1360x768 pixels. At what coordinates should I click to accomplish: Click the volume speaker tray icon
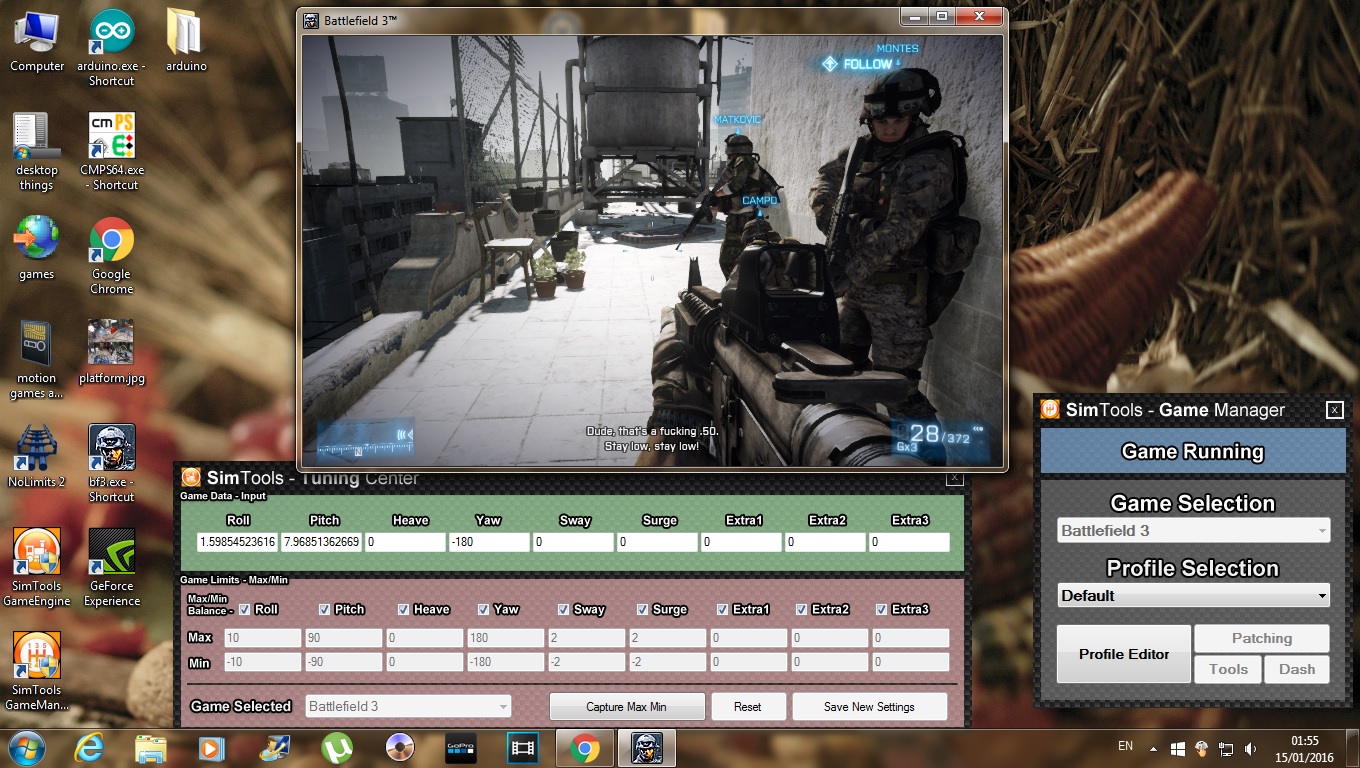pos(1250,748)
